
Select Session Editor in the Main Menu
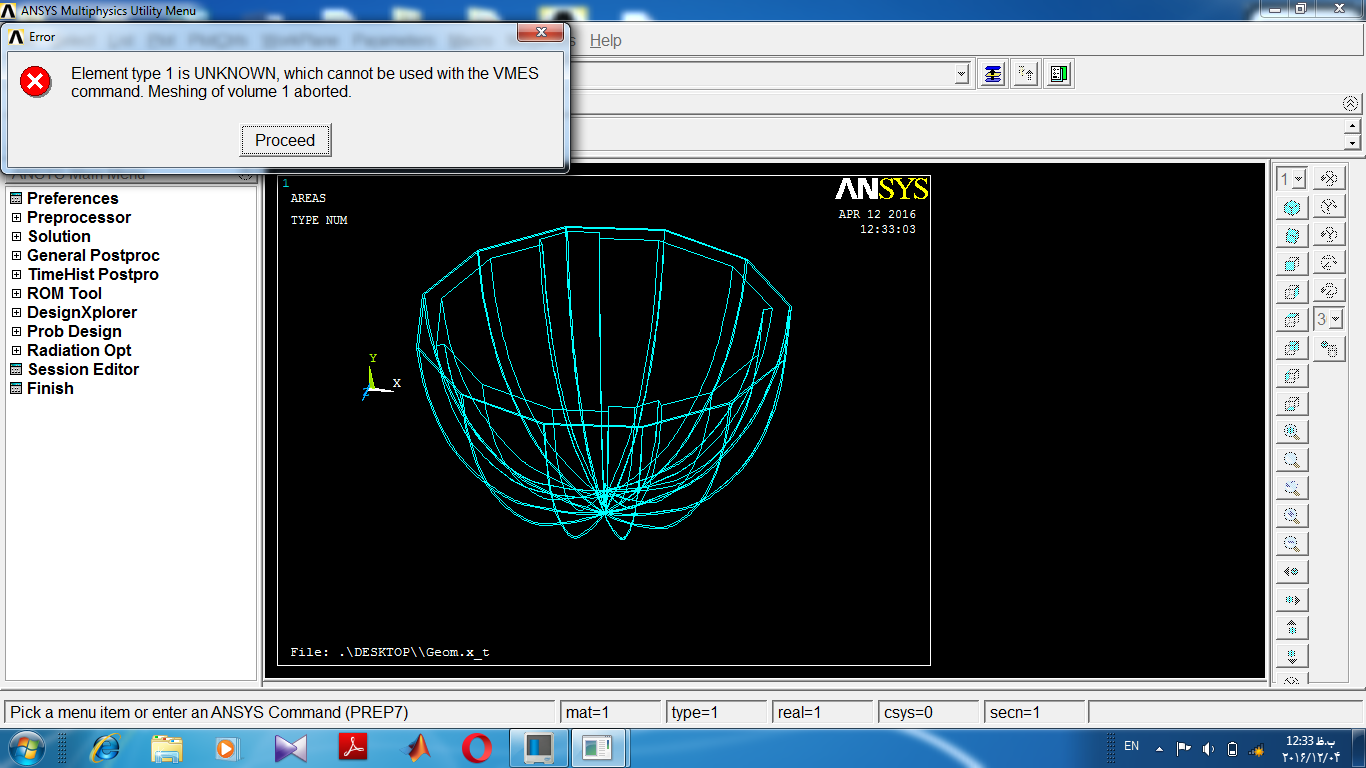coord(83,369)
